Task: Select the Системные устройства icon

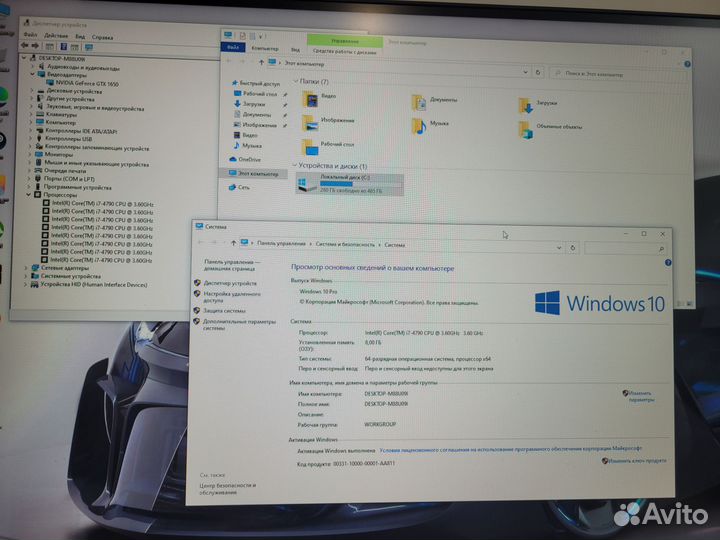Action: tap(35, 276)
